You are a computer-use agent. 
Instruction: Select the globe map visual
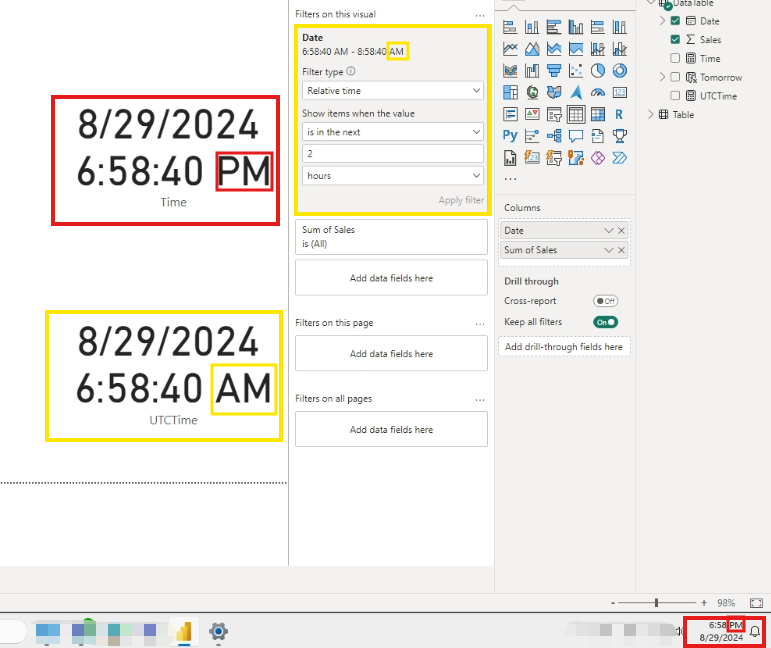coord(532,92)
